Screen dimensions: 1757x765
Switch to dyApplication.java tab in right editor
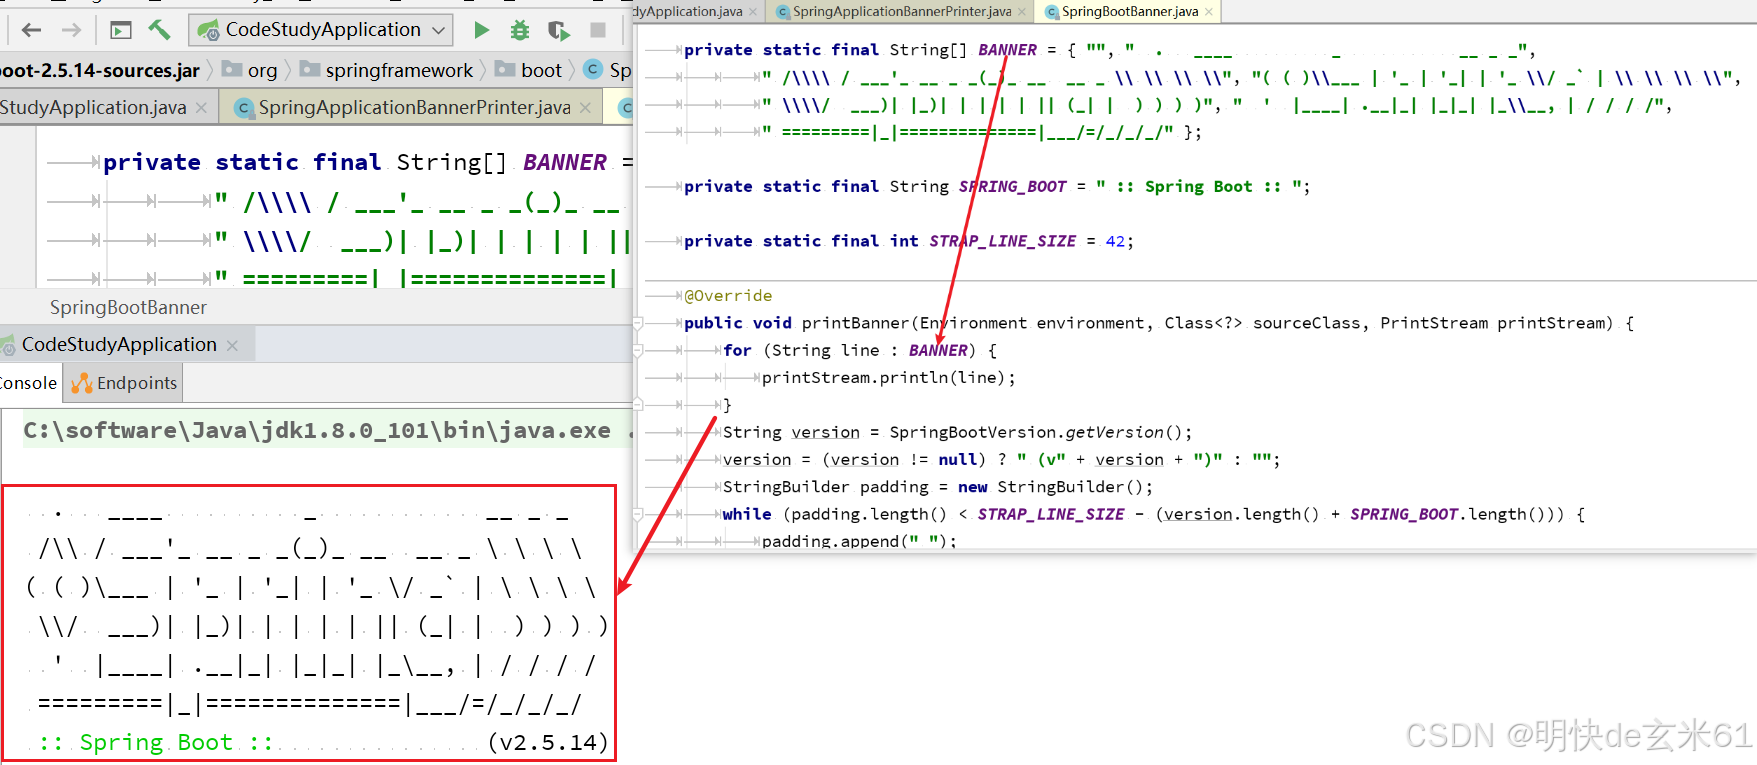point(689,11)
